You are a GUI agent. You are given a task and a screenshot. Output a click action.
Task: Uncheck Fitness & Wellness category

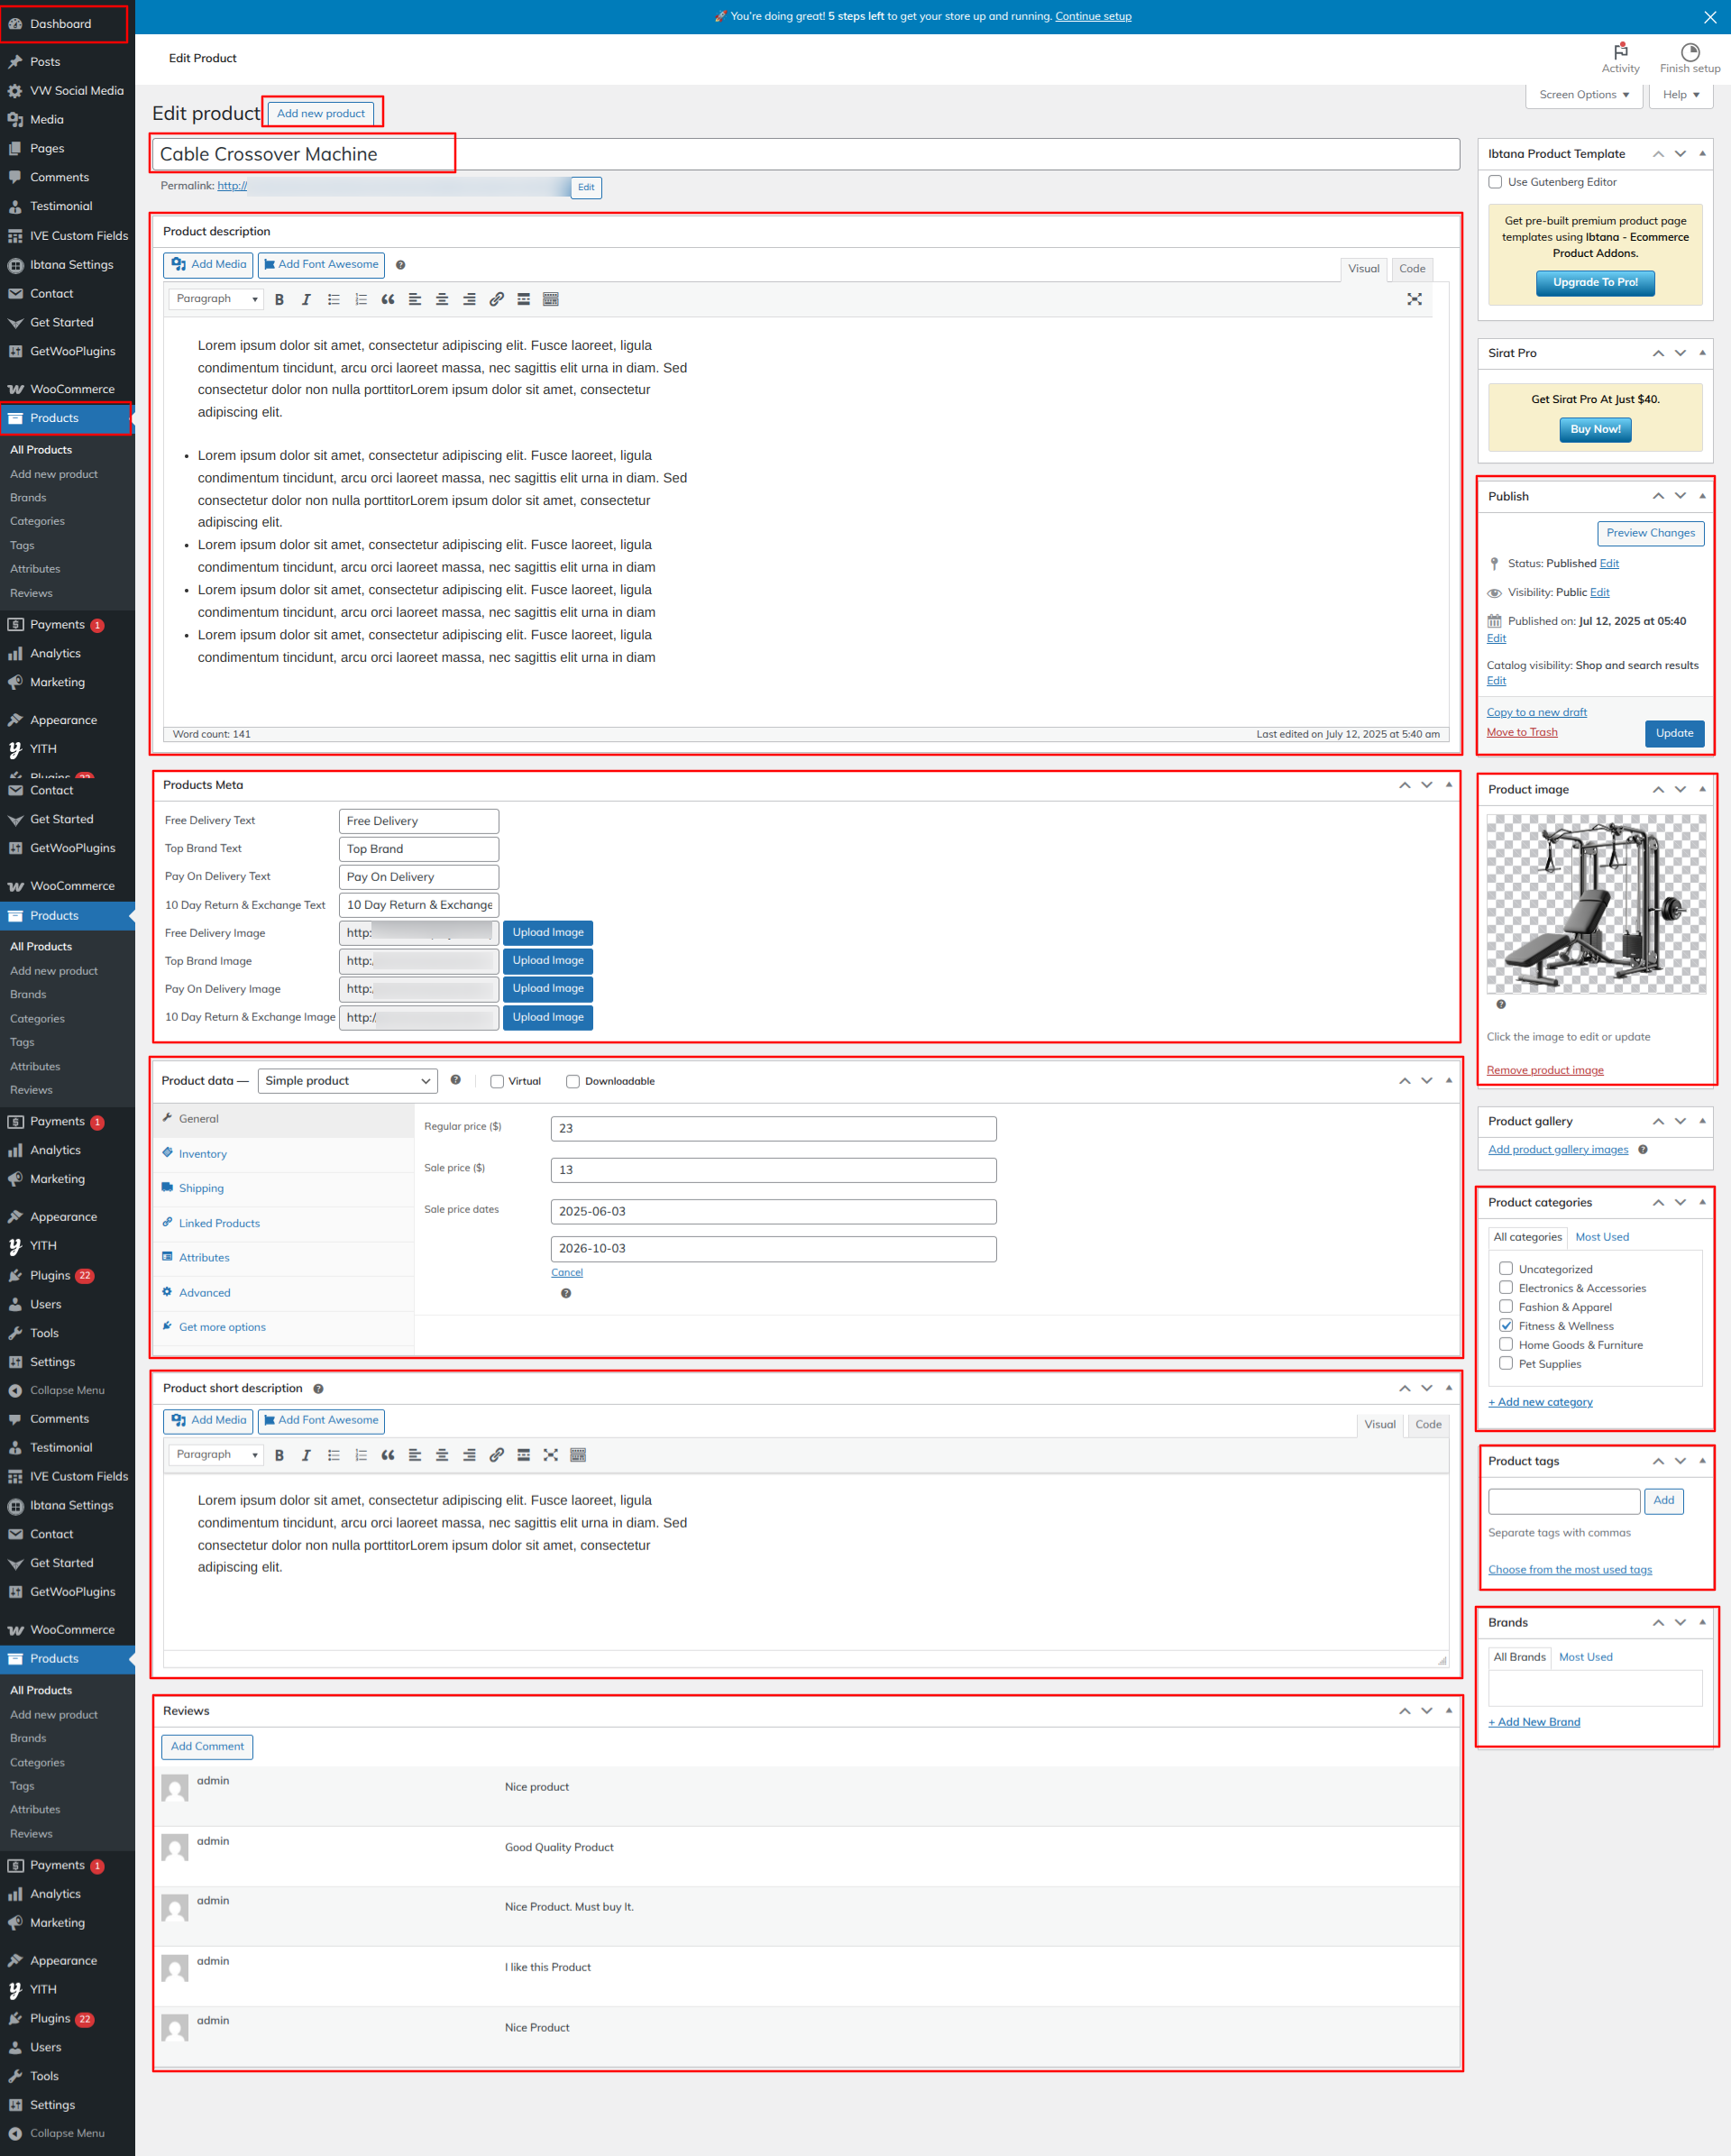pyautogui.click(x=1506, y=1326)
